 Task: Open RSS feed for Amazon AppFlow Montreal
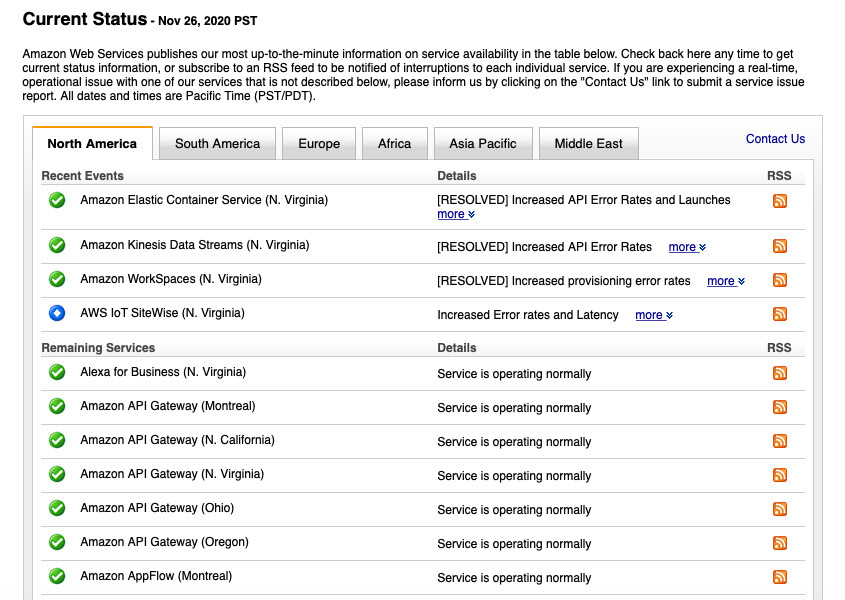tap(779, 577)
